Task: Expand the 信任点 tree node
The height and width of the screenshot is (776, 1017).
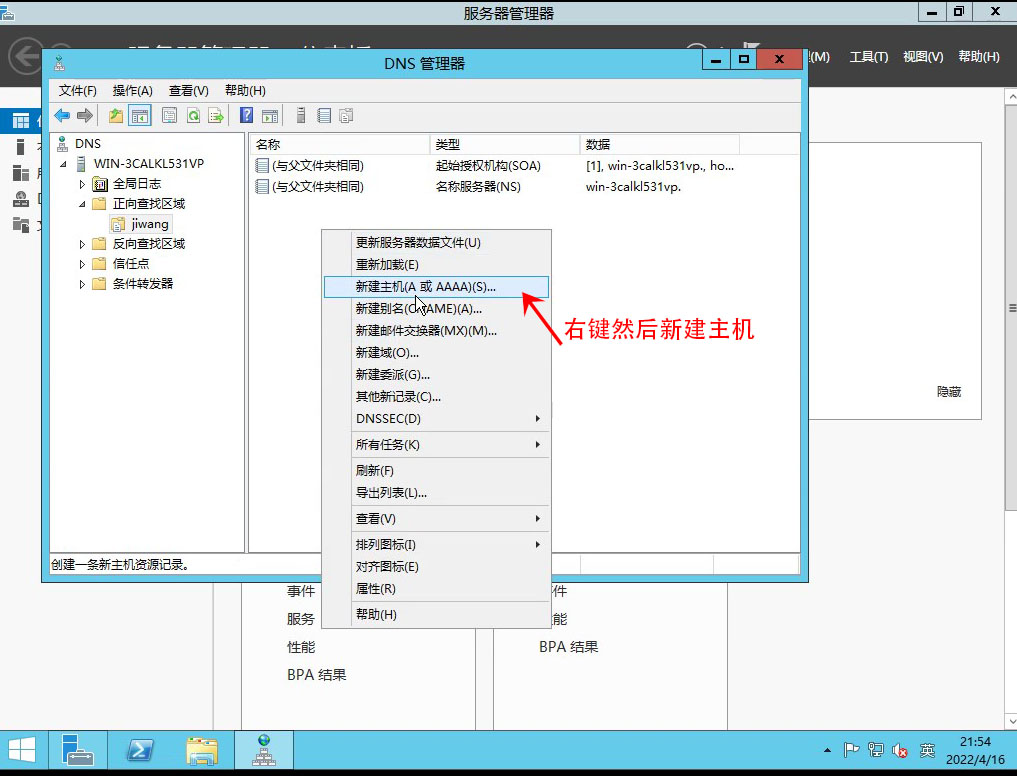Action: tap(82, 263)
